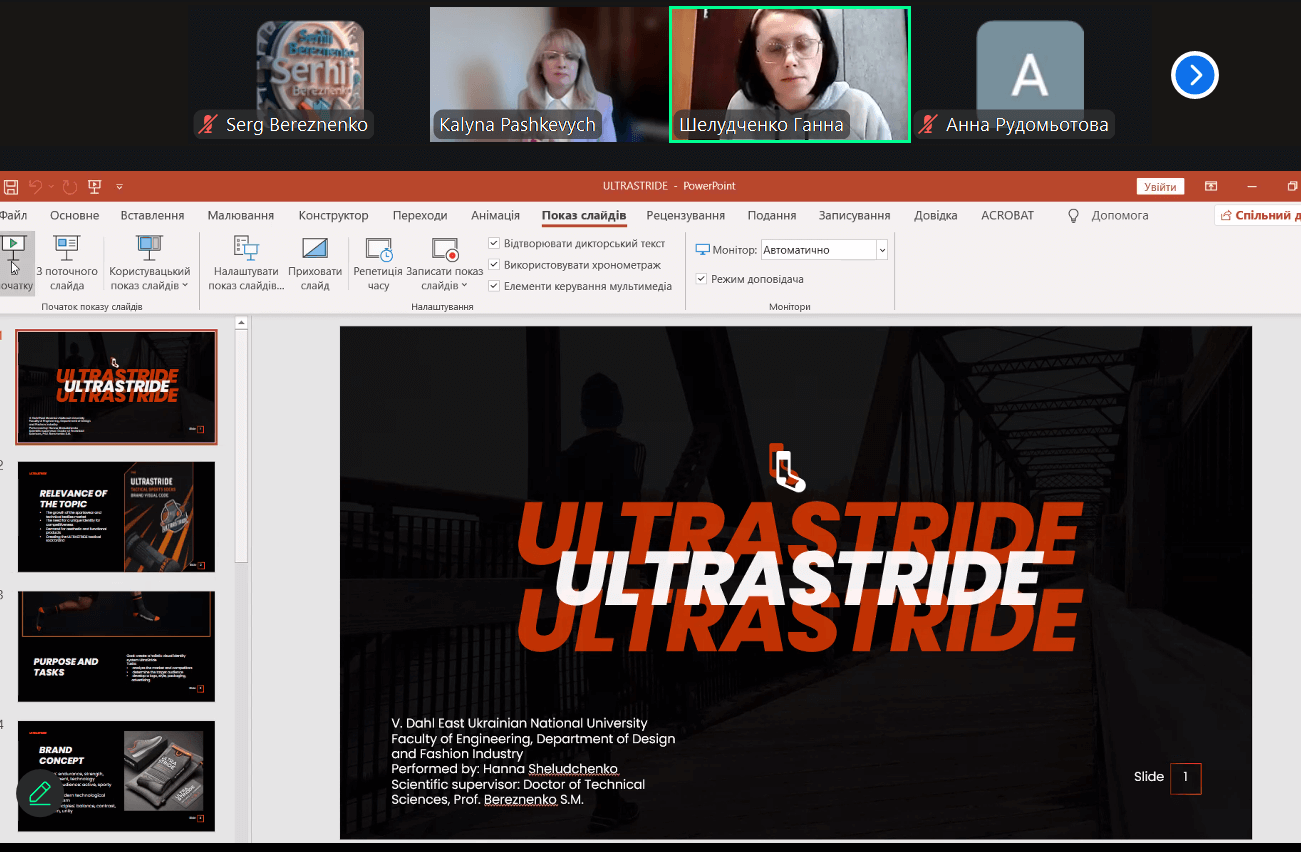The height and width of the screenshot is (852, 1301).
Task: Click the green pencil annotation button
Action: tap(40, 793)
